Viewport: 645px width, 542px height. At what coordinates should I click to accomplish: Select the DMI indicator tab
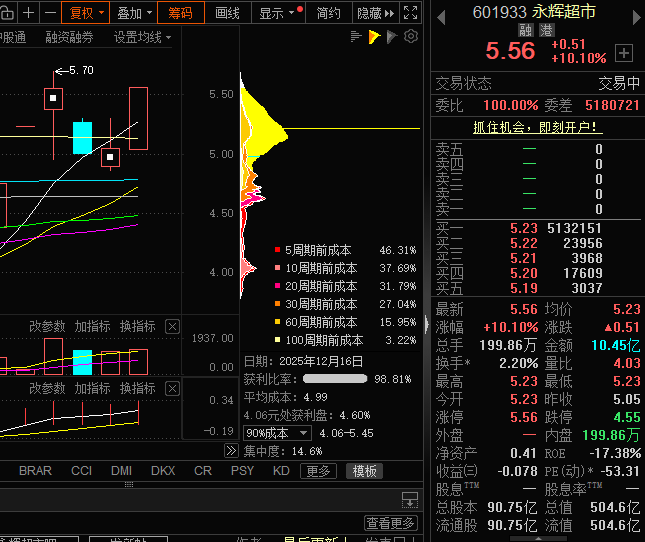pos(121,471)
